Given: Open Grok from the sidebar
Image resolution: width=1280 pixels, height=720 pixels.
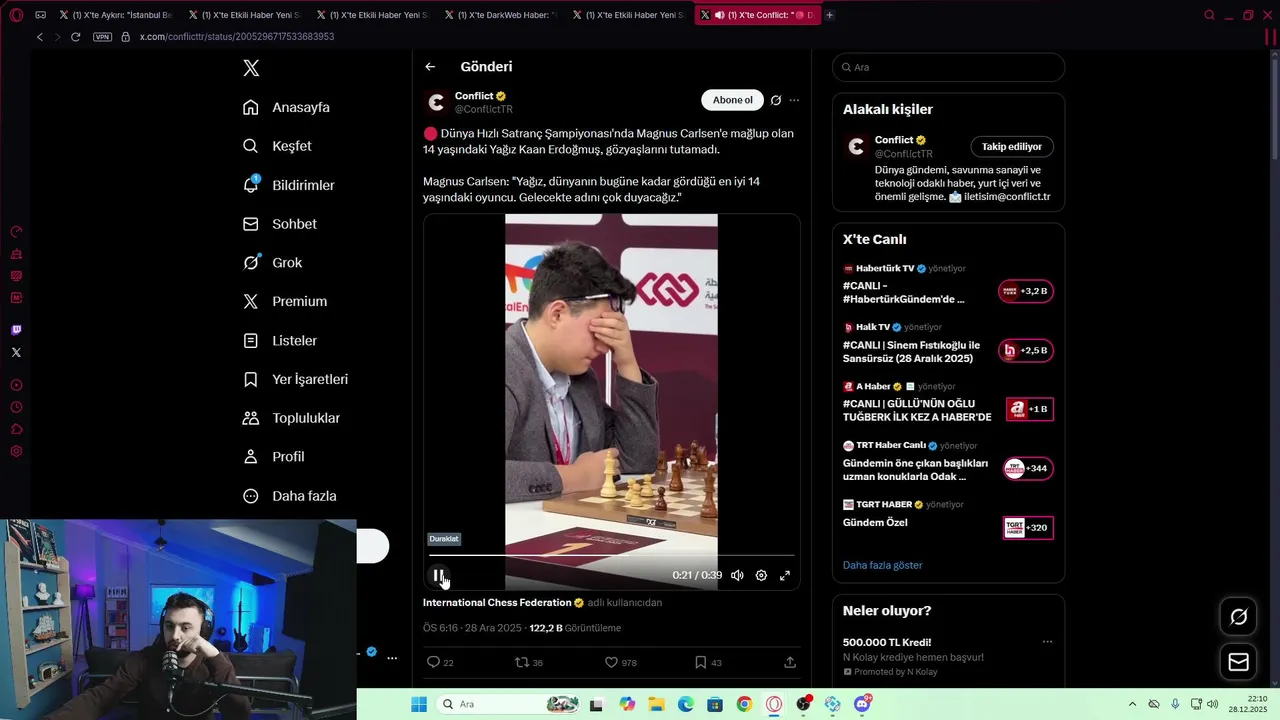Looking at the screenshot, I should 273,262.
